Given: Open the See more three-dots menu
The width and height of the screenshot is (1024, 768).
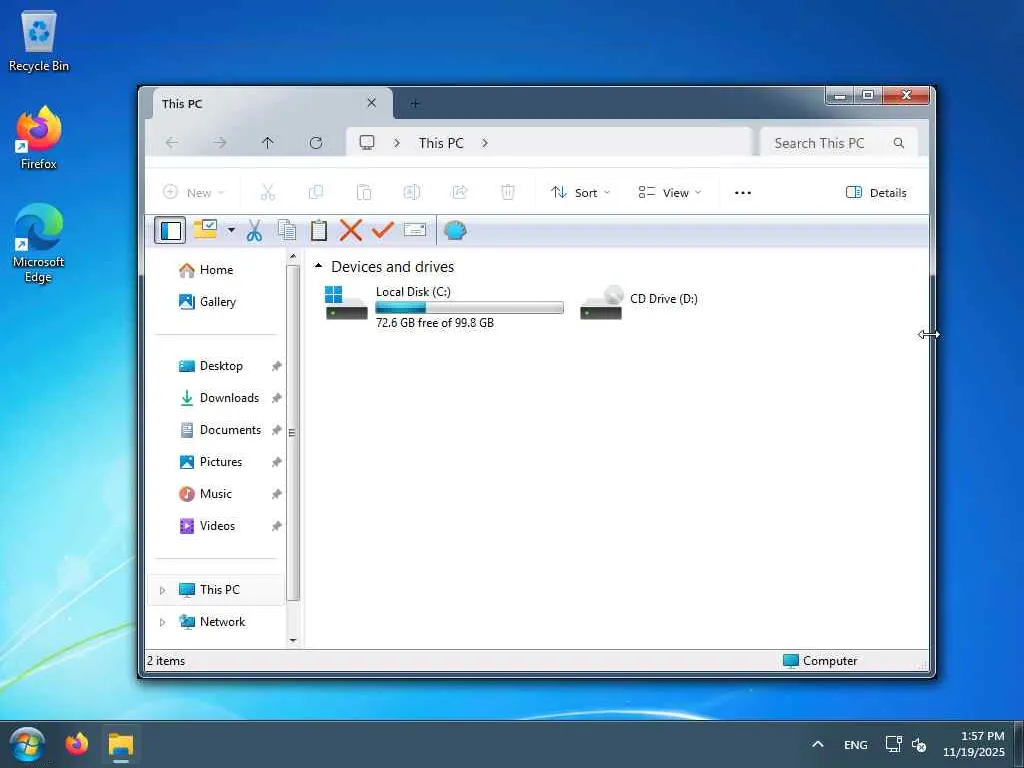Looking at the screenshot, I should [x=743, y=193].
